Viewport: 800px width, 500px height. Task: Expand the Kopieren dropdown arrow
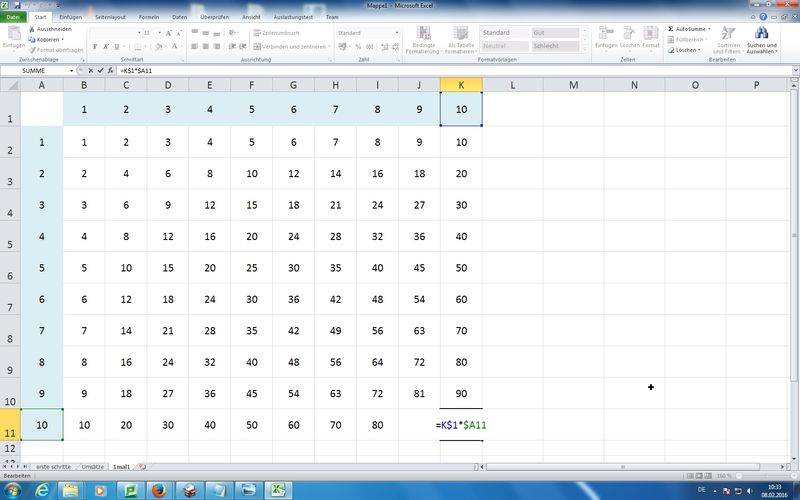click(62, 39)
